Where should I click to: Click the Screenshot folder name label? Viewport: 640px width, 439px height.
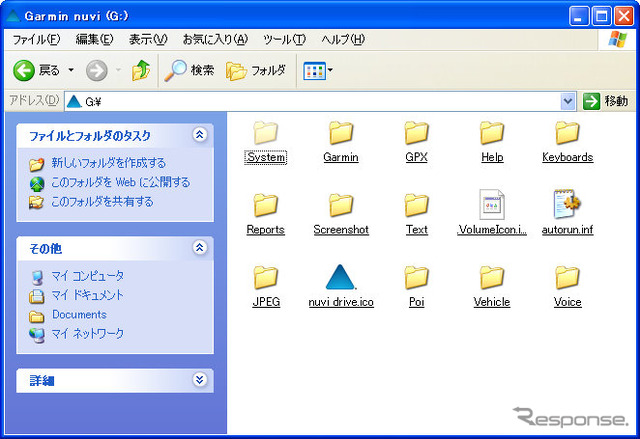[341, 230]
